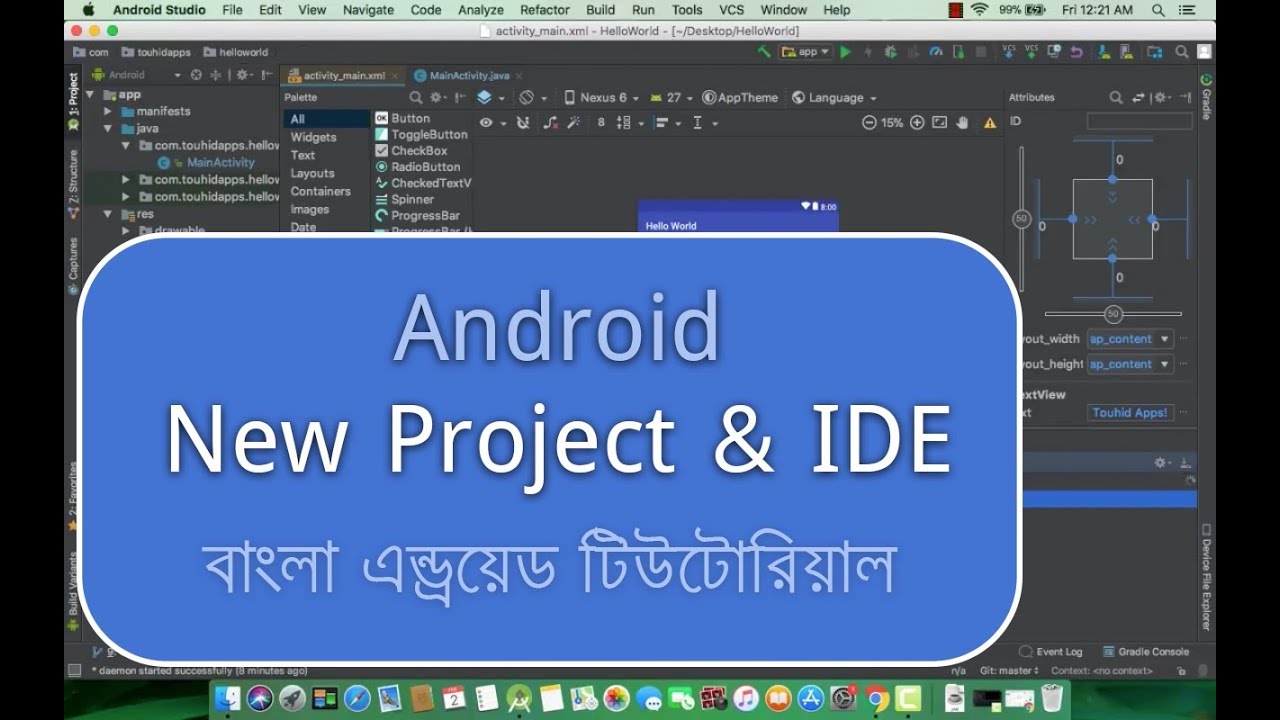Start debugging with the bug icon

[x=889, y=52]
